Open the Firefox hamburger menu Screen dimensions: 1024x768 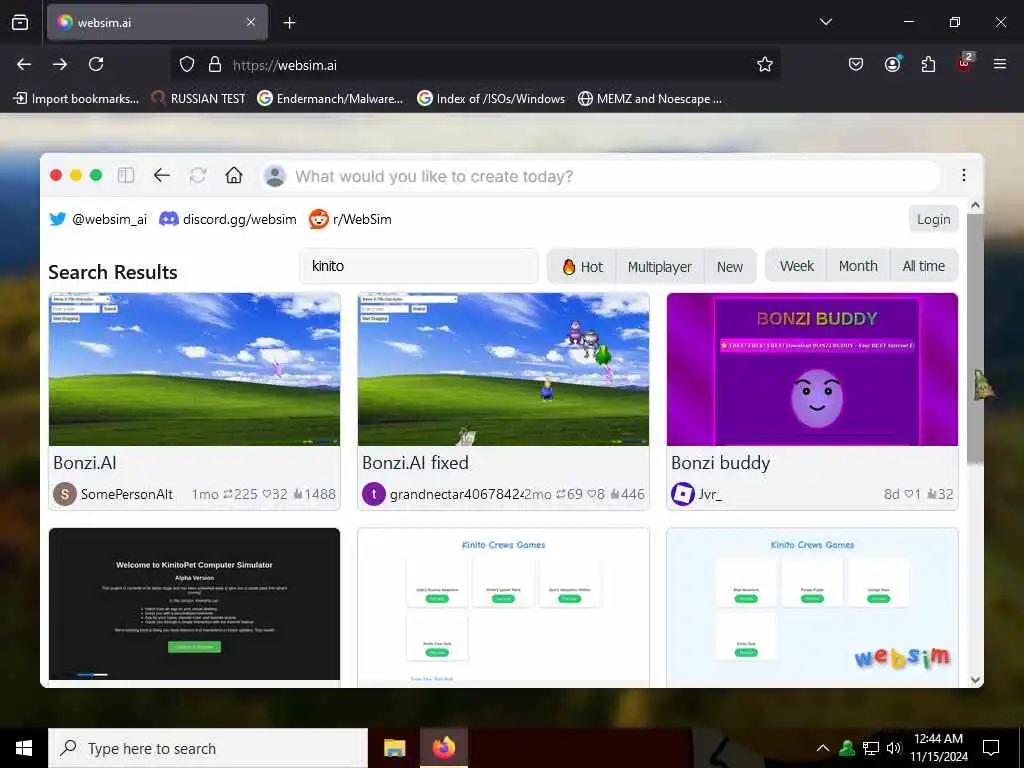pyautogui.click(x=1000, y=64)
